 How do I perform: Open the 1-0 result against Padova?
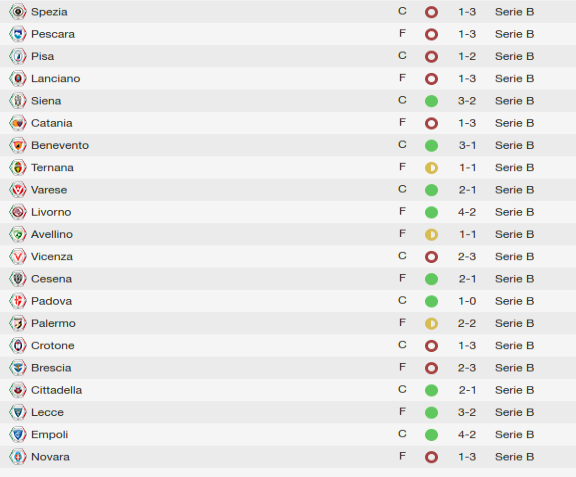tap(467, 301)
